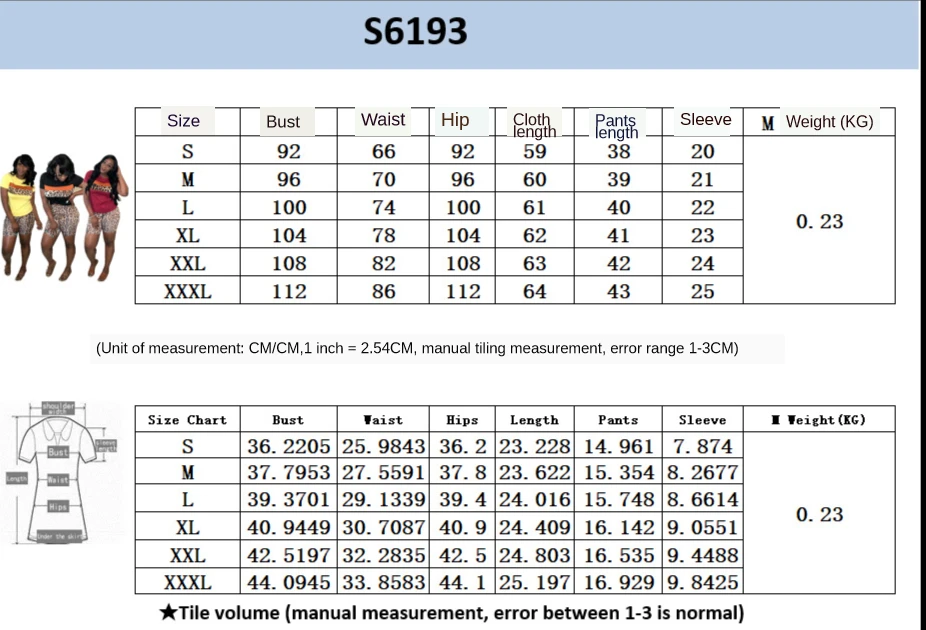Screen dimensions: 926x630
Task: Click waist value 86
Action: point(383,291)
